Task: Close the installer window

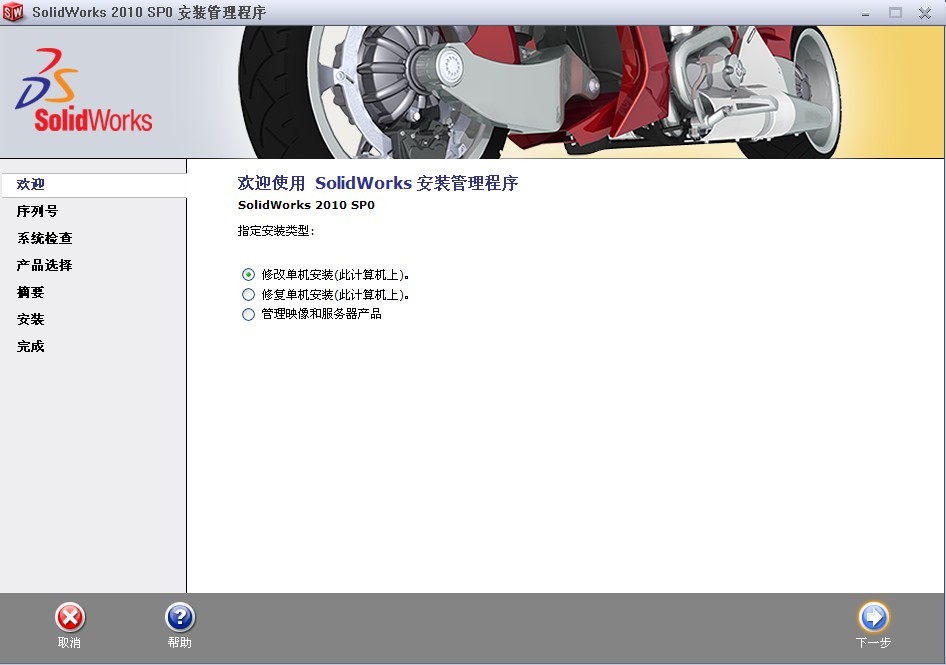Action: 925,13
